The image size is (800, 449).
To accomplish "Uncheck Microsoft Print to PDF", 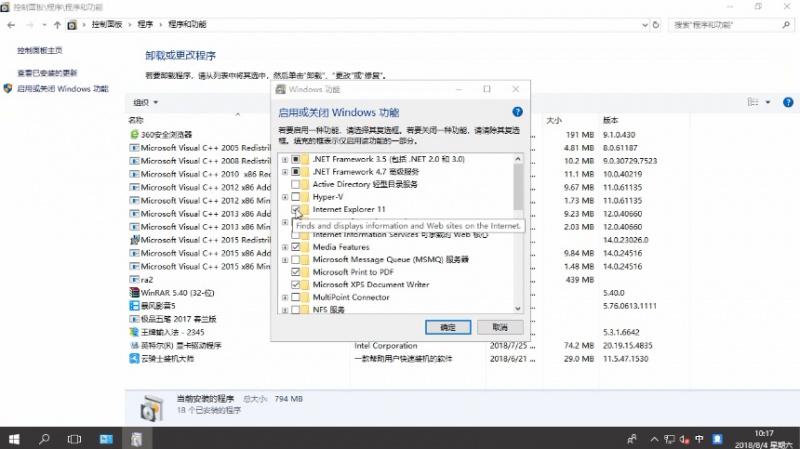I will point(295,272).
